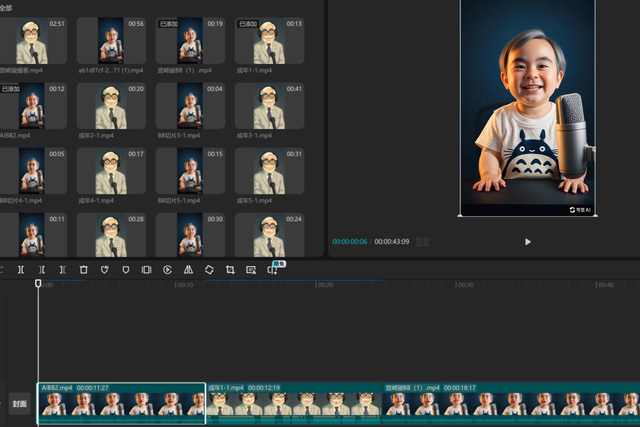The width and height of the screenshot is (640, 427).
Task: Click the freeze frame icon in timeline toolbar
Action: (x=146, y=270)
